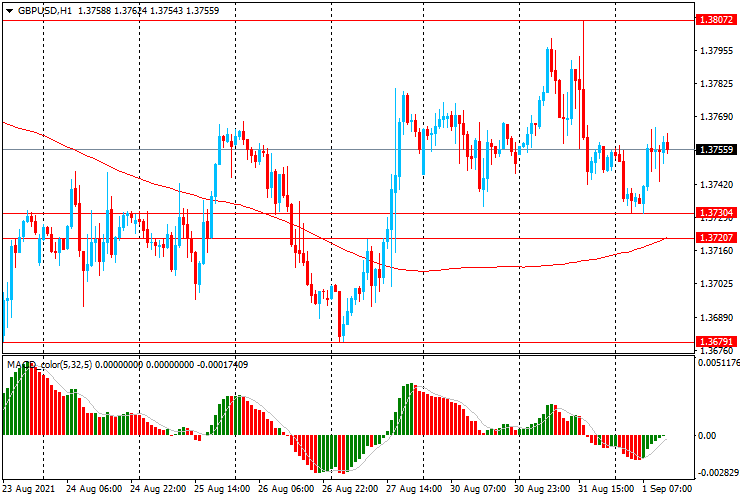Select the red horizontal line at 1.36791
740x500 pixels.
coord(348,342)
